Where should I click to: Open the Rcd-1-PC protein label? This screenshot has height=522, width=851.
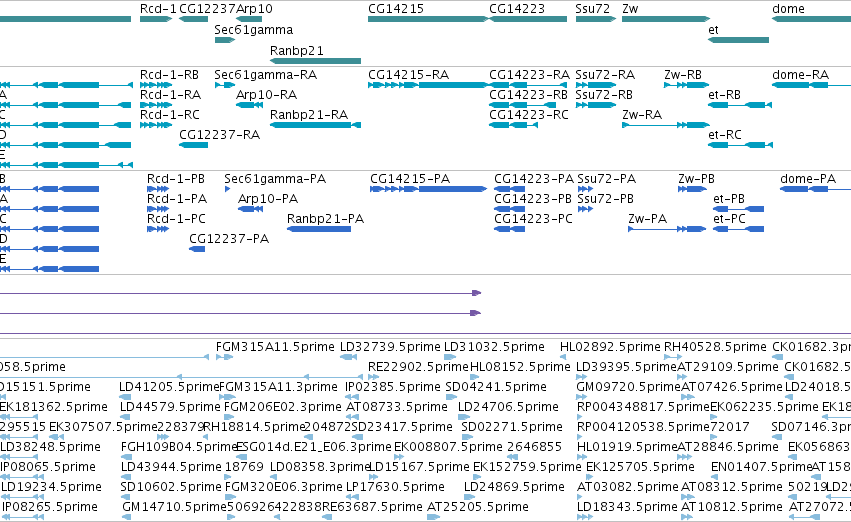pyautogui.click(x=176, y=219)
